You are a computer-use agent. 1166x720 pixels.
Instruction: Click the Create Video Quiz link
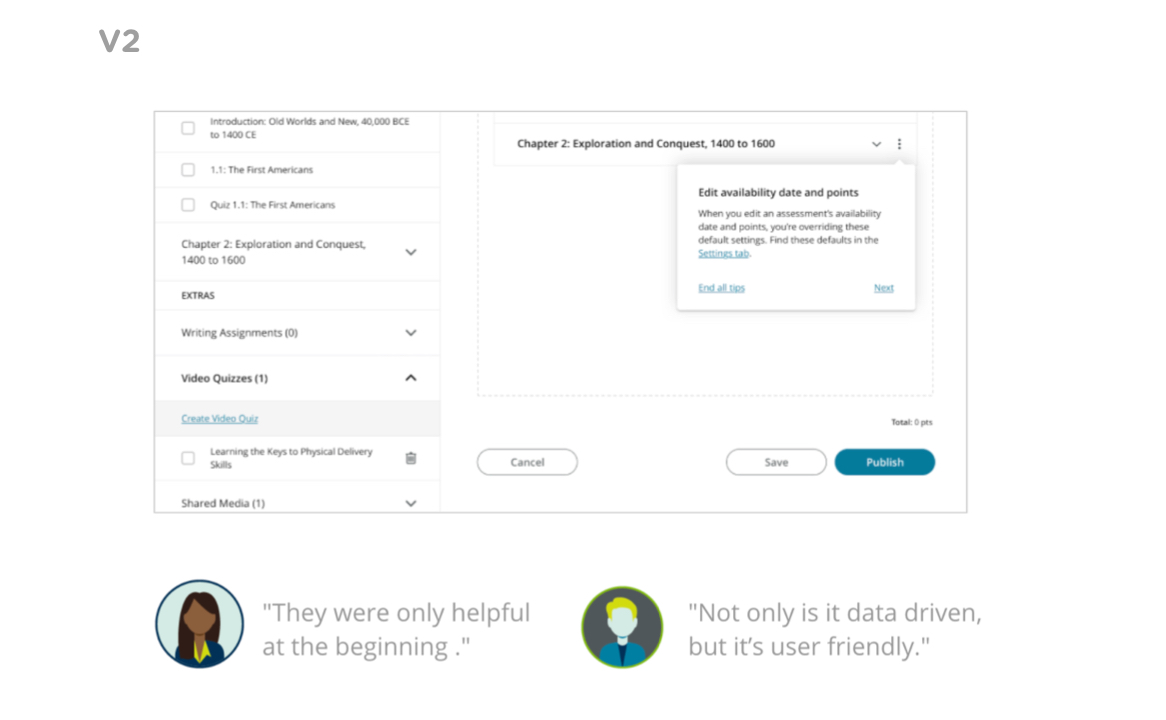pos(220,419)
